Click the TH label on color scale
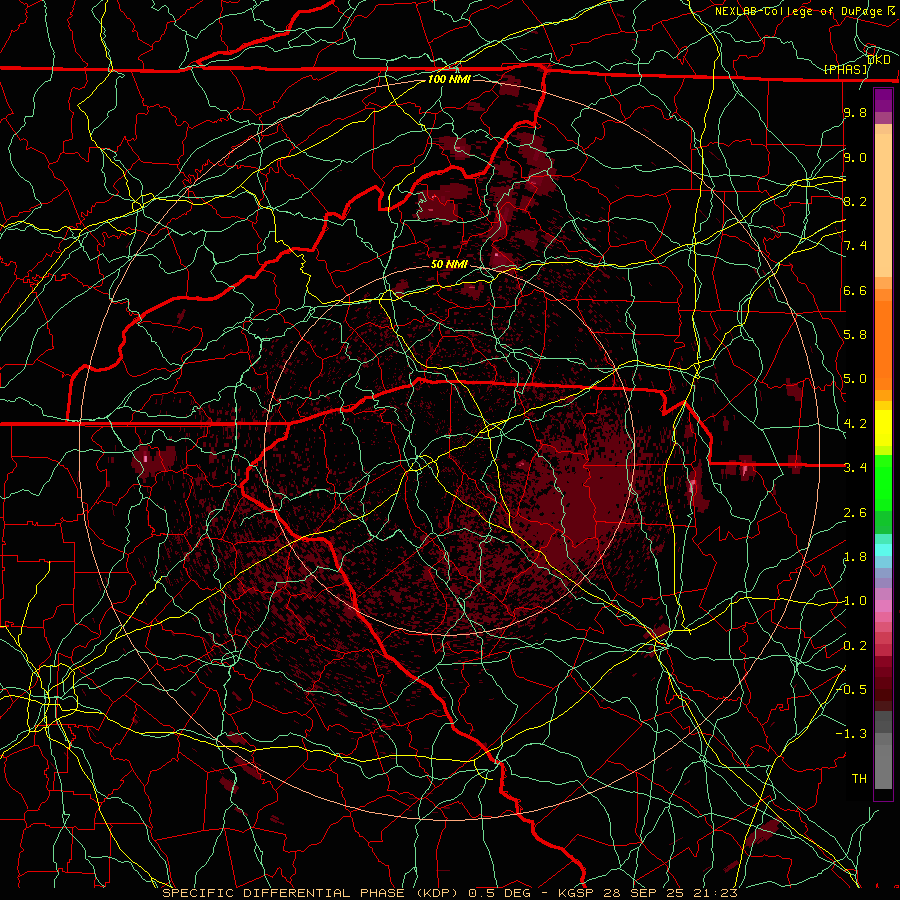This screenshot has width=900, height=900. (859, 779)
